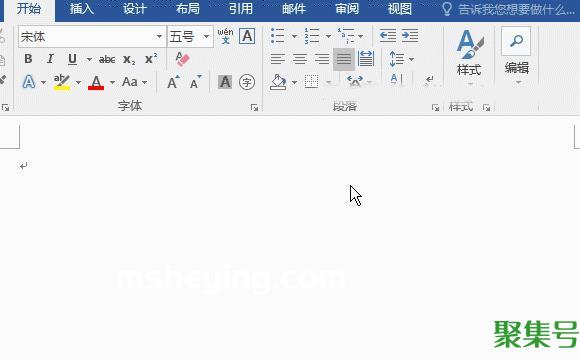
Task: Expand line spacing dropdown arrow
Action: (x=411, y=59)
